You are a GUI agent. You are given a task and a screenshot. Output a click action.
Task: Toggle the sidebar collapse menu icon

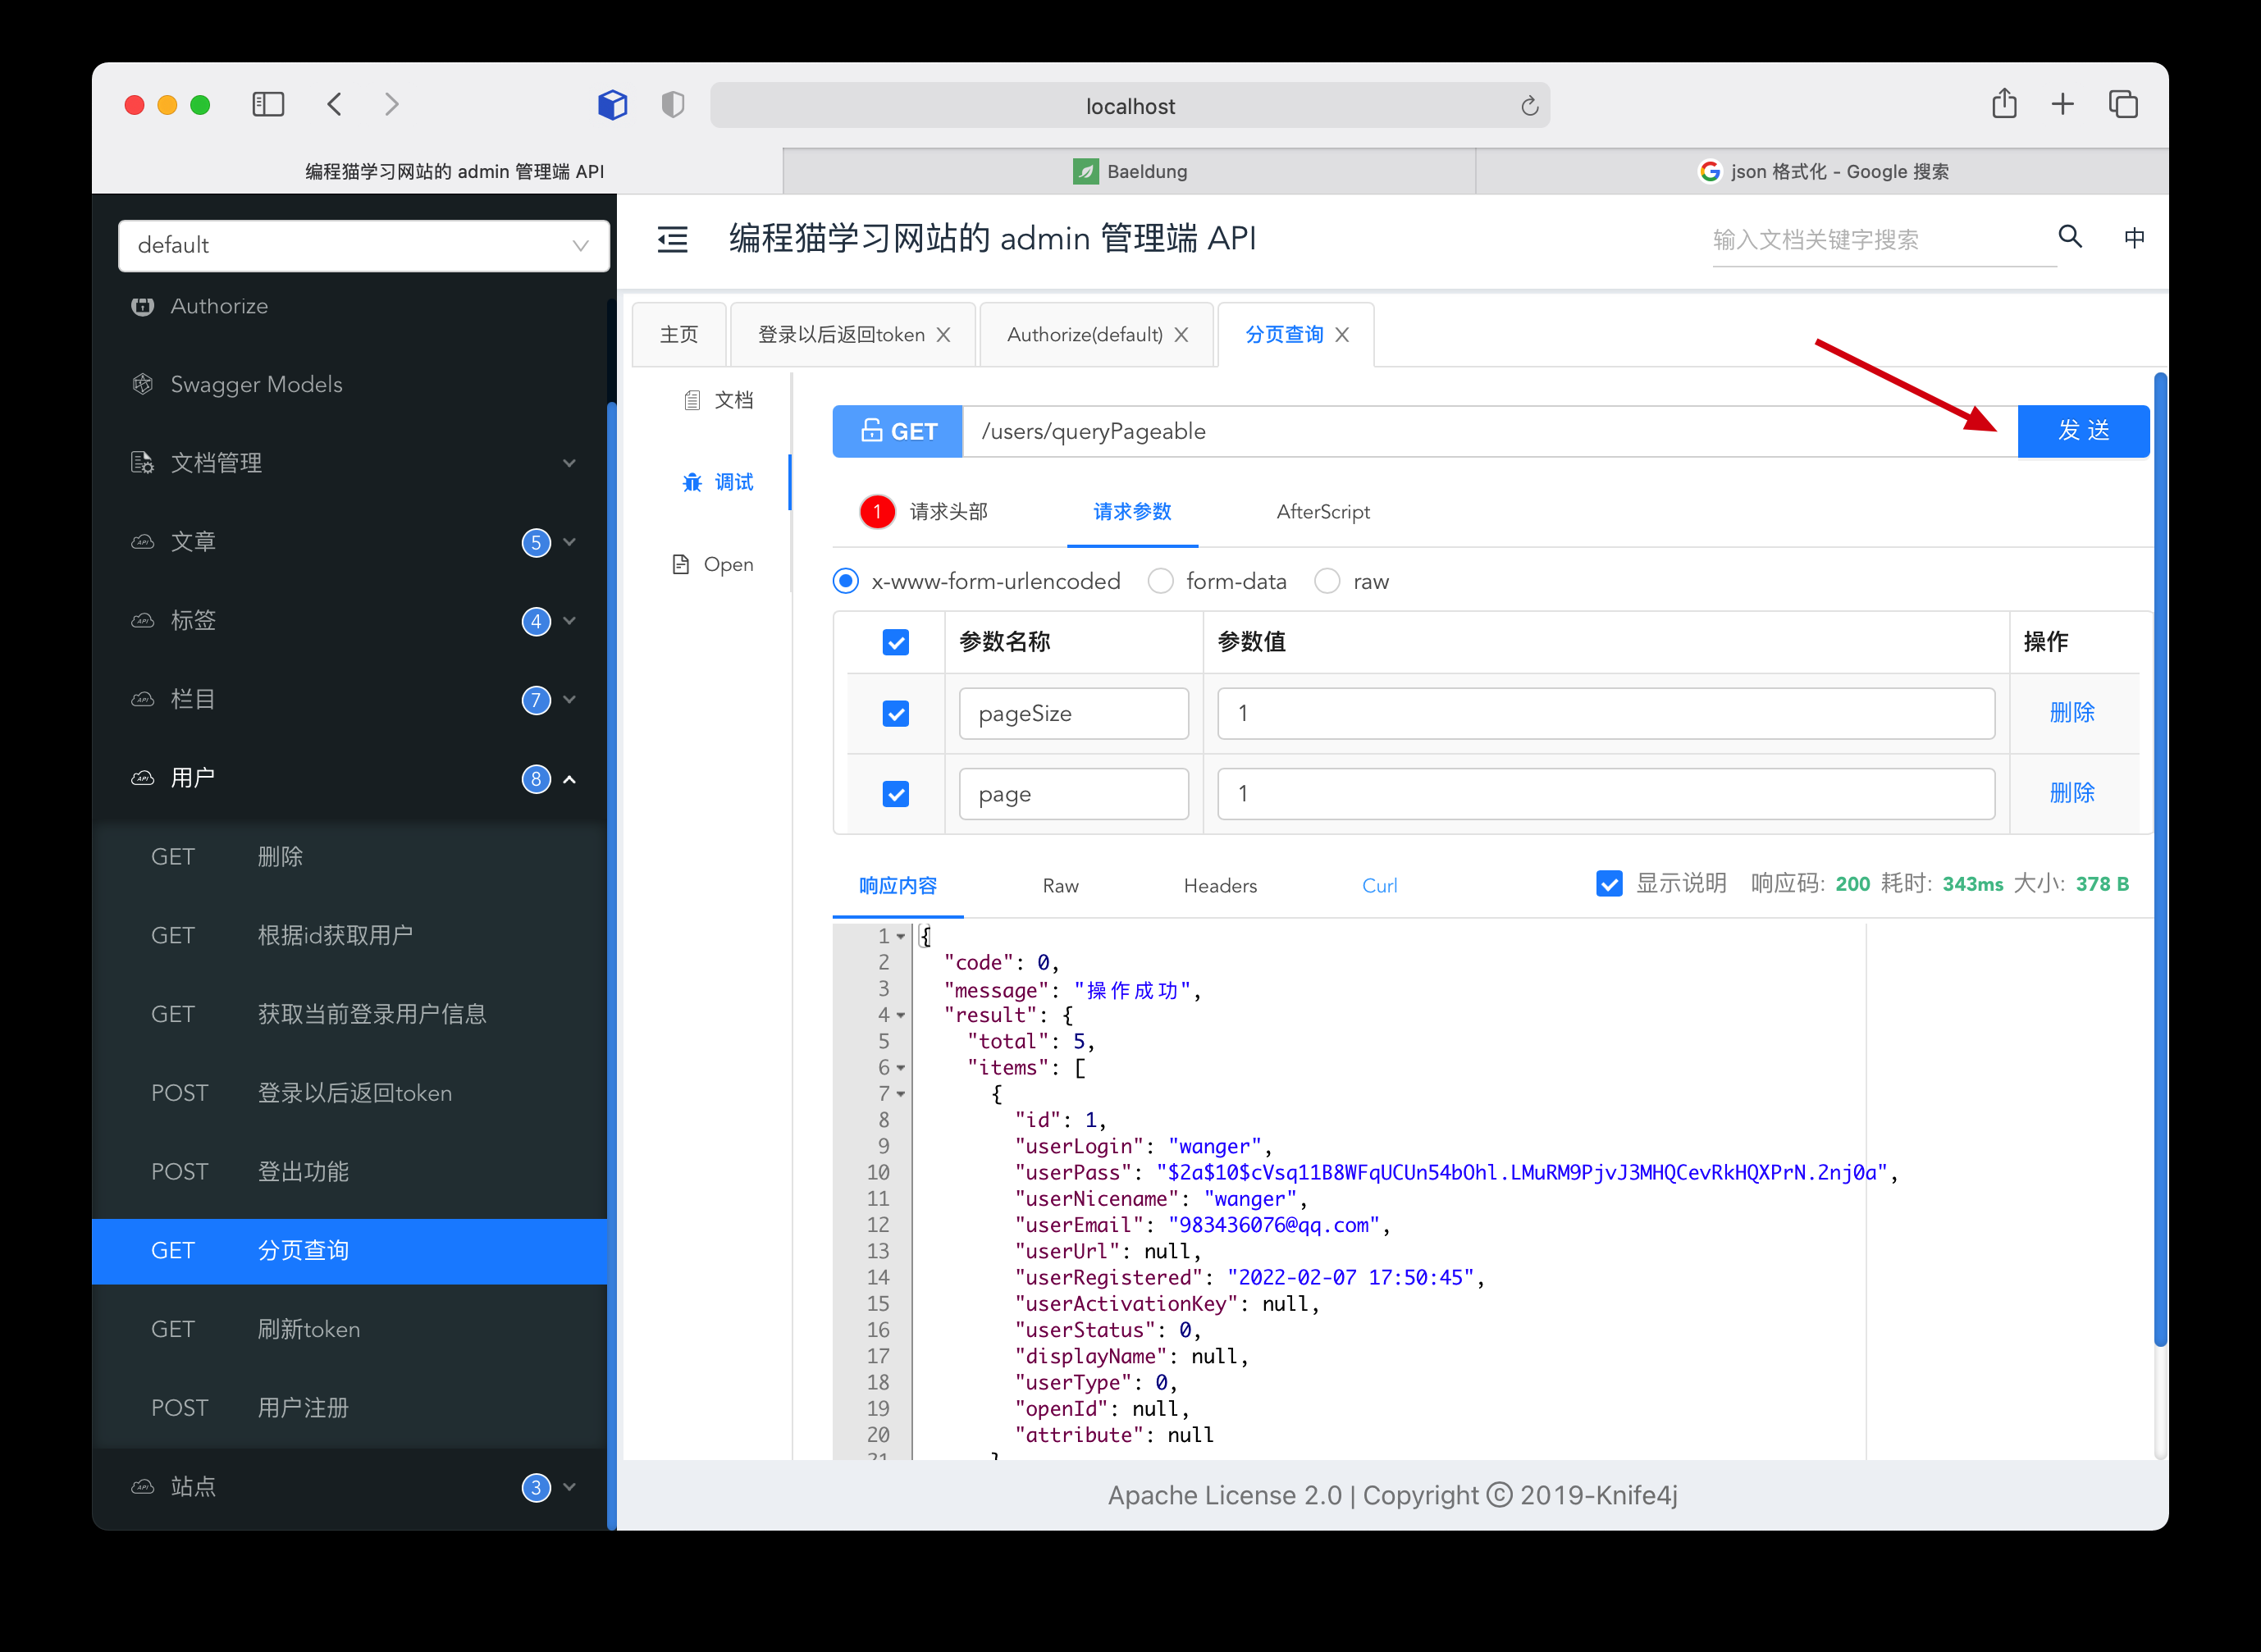[x=672, y=239]
